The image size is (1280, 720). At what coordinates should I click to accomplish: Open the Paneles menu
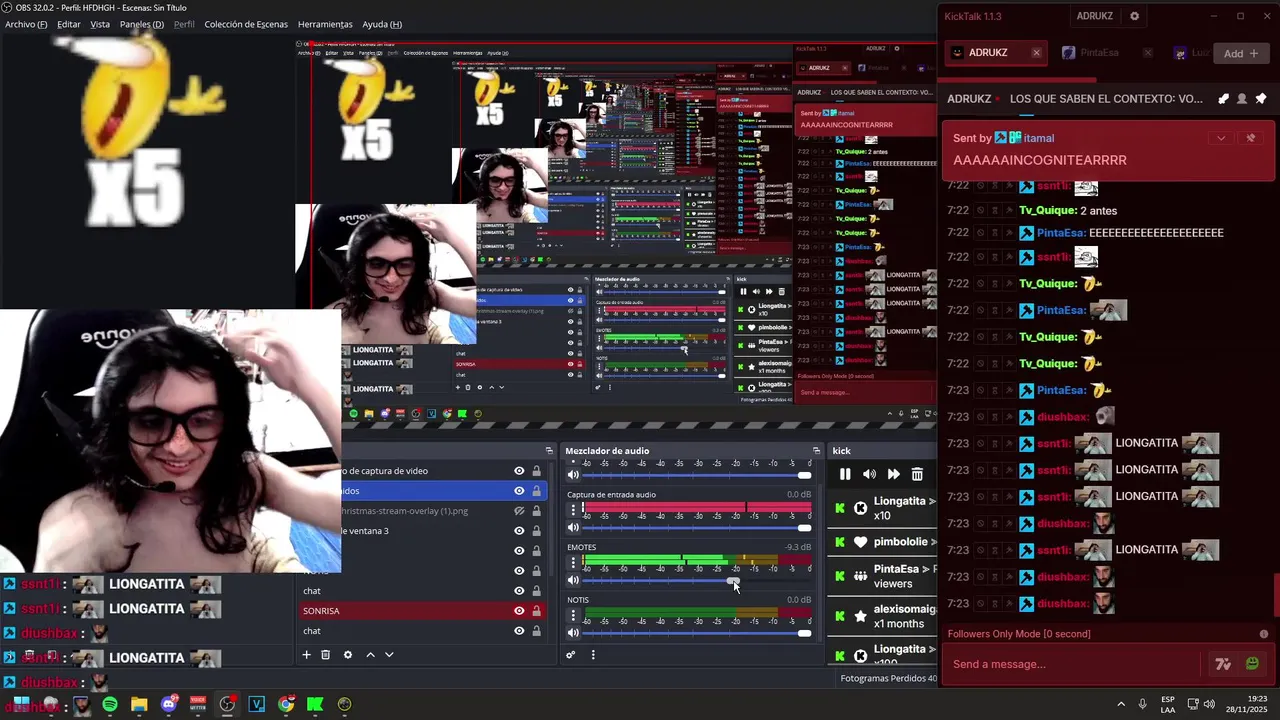(142, 24)
